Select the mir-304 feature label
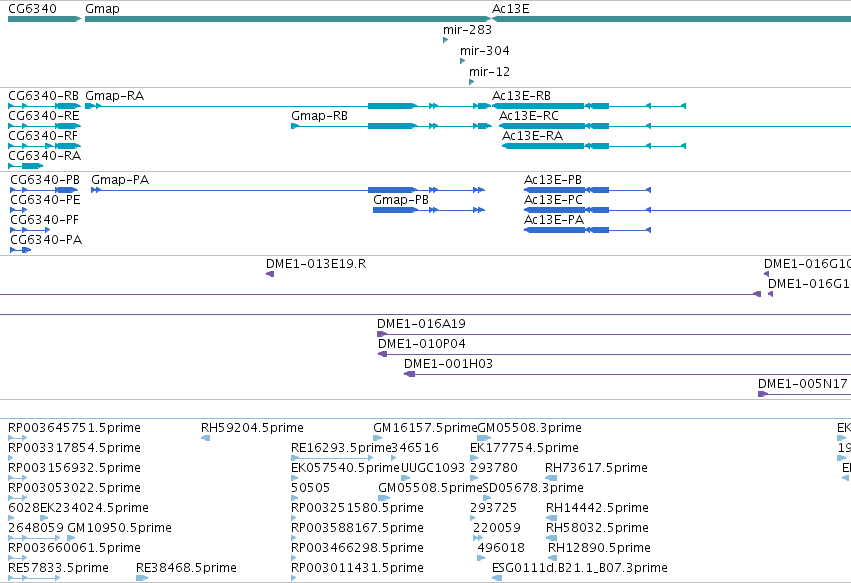 (485, 51)
